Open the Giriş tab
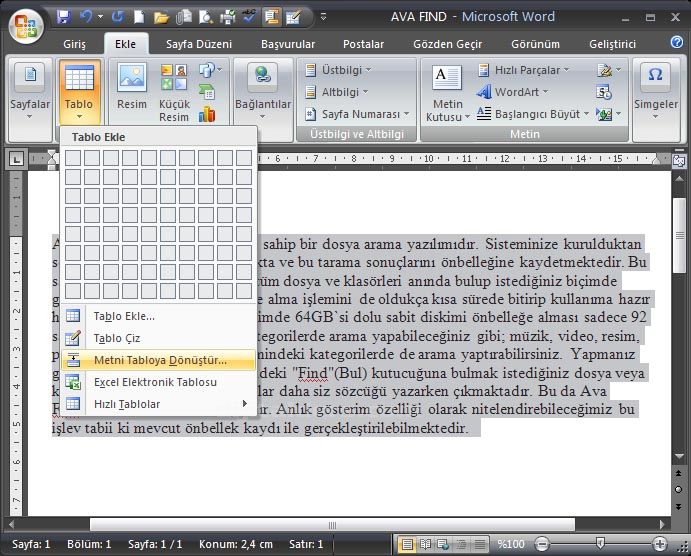Screen dimensions: 691x556 [74, 44]
